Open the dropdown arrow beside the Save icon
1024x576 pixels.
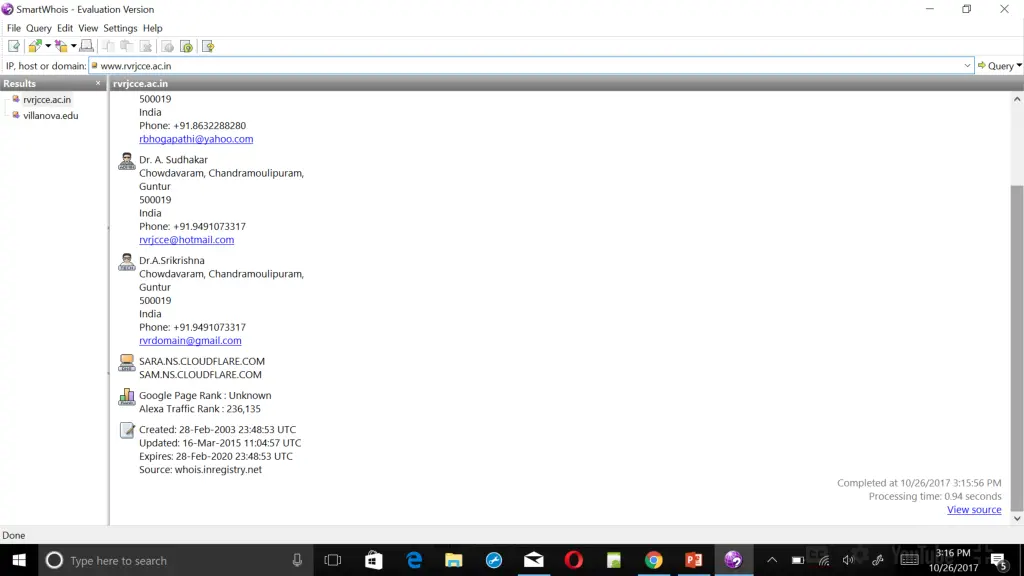73,46
